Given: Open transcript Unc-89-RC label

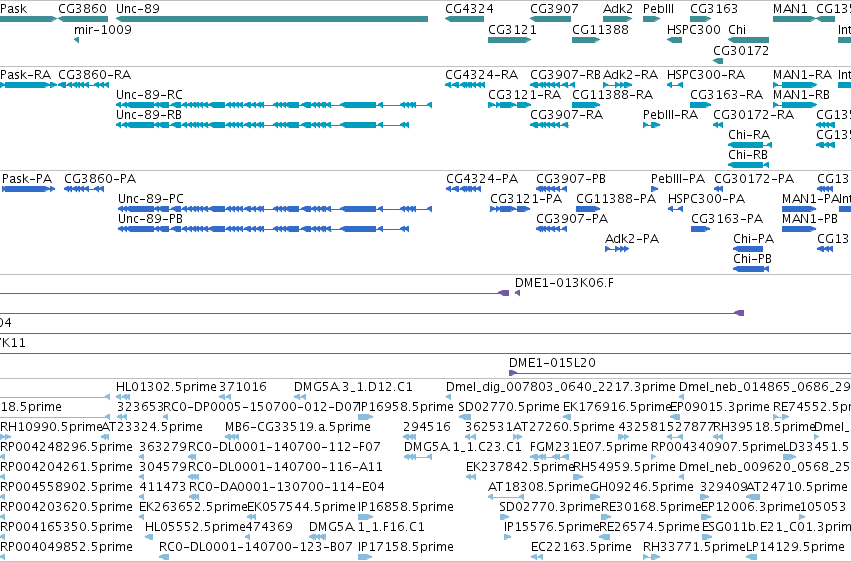Looking at the screenshot, I should click(x=149, y=95).
